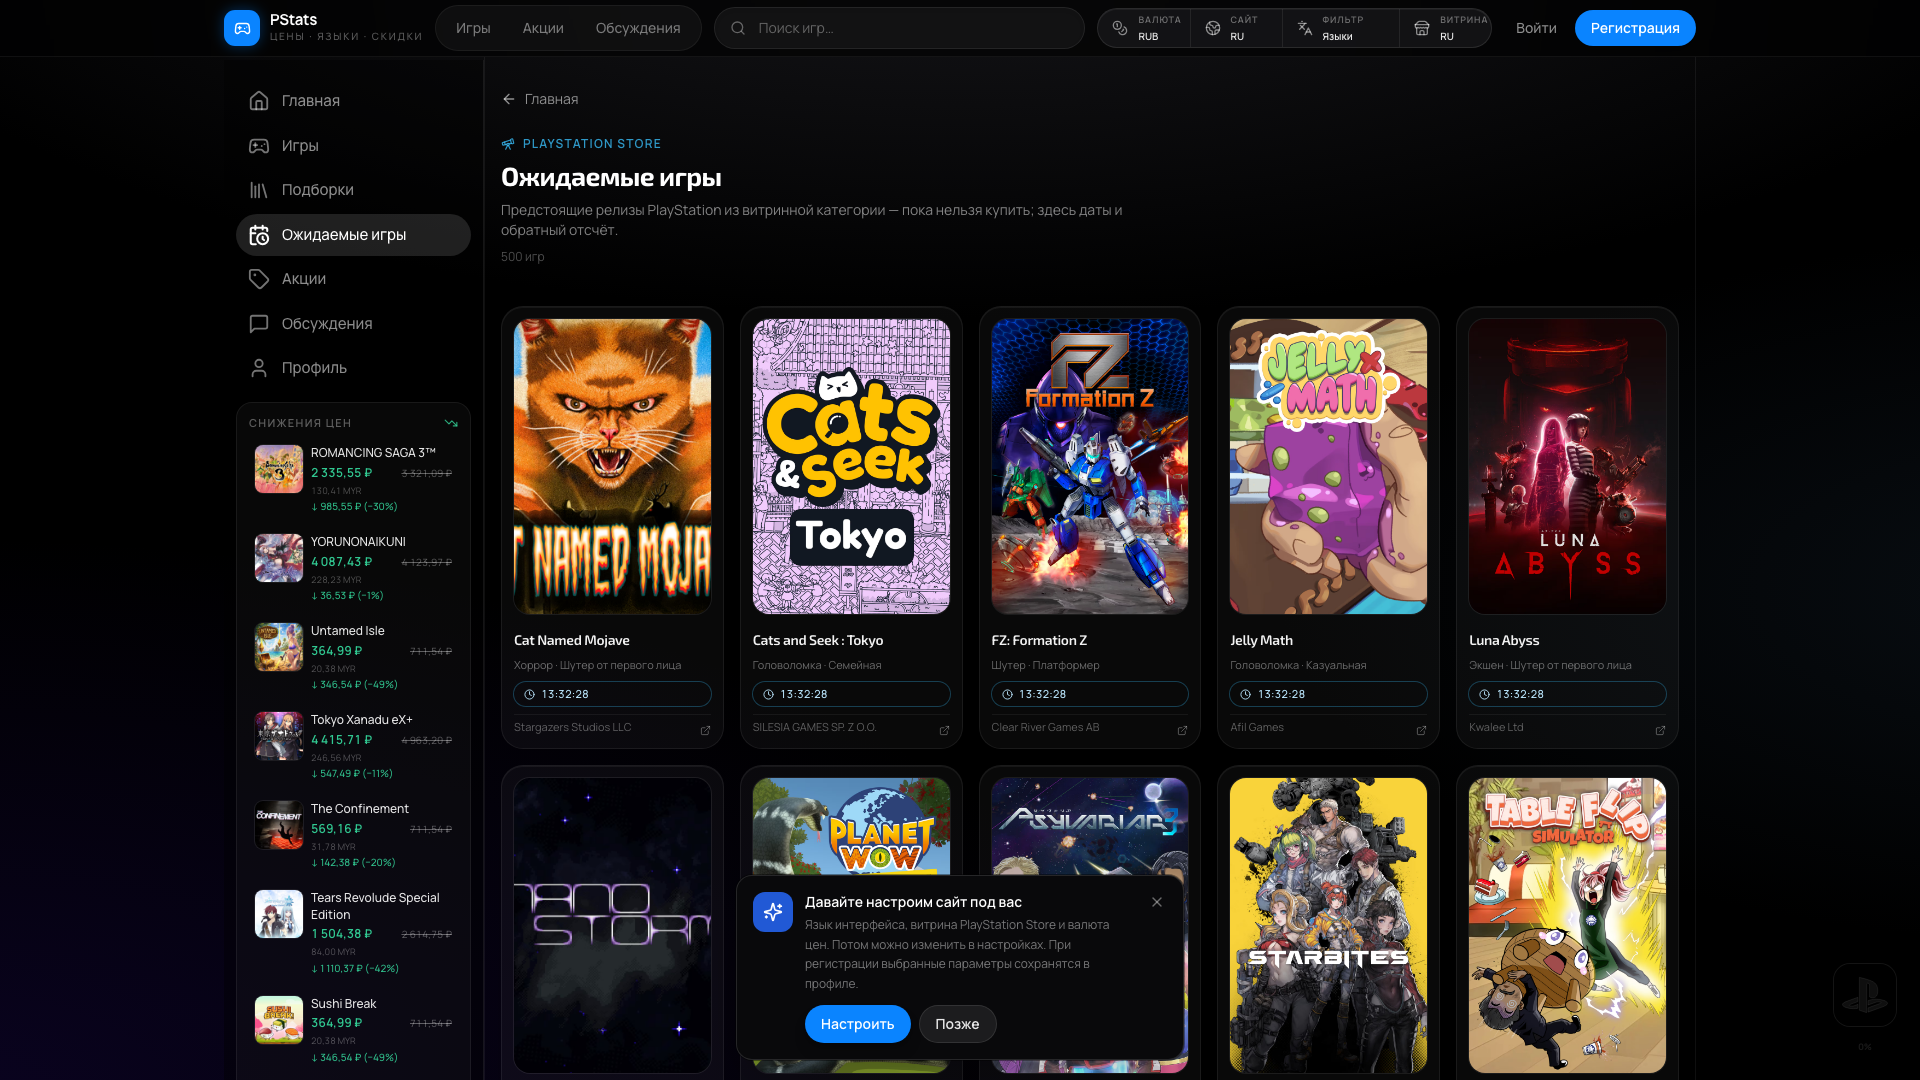Click external link icon for SILESIA GAMES

(x=944, y=730)
